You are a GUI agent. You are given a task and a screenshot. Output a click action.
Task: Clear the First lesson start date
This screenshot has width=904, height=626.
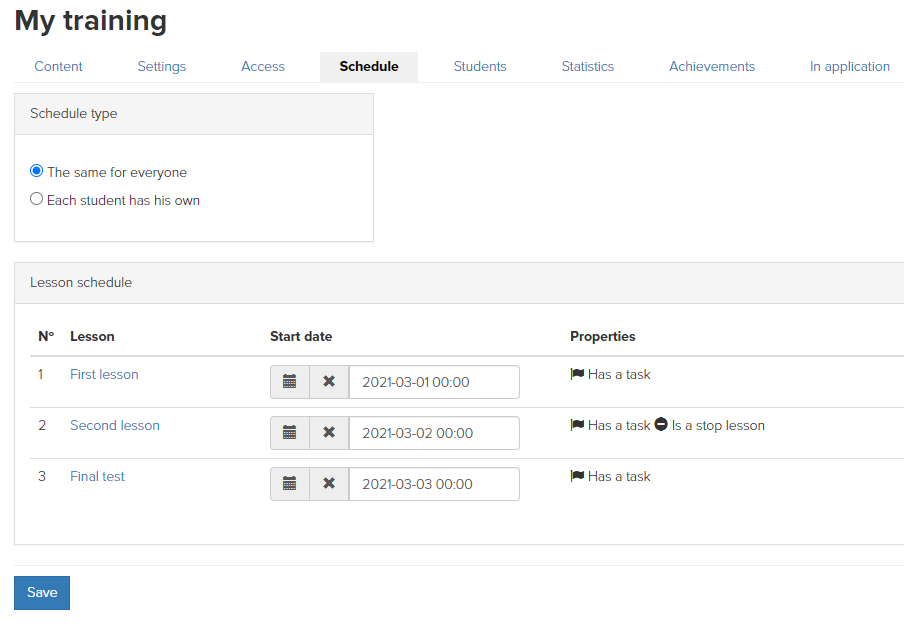pyautogui.click(x=329, y=382)
